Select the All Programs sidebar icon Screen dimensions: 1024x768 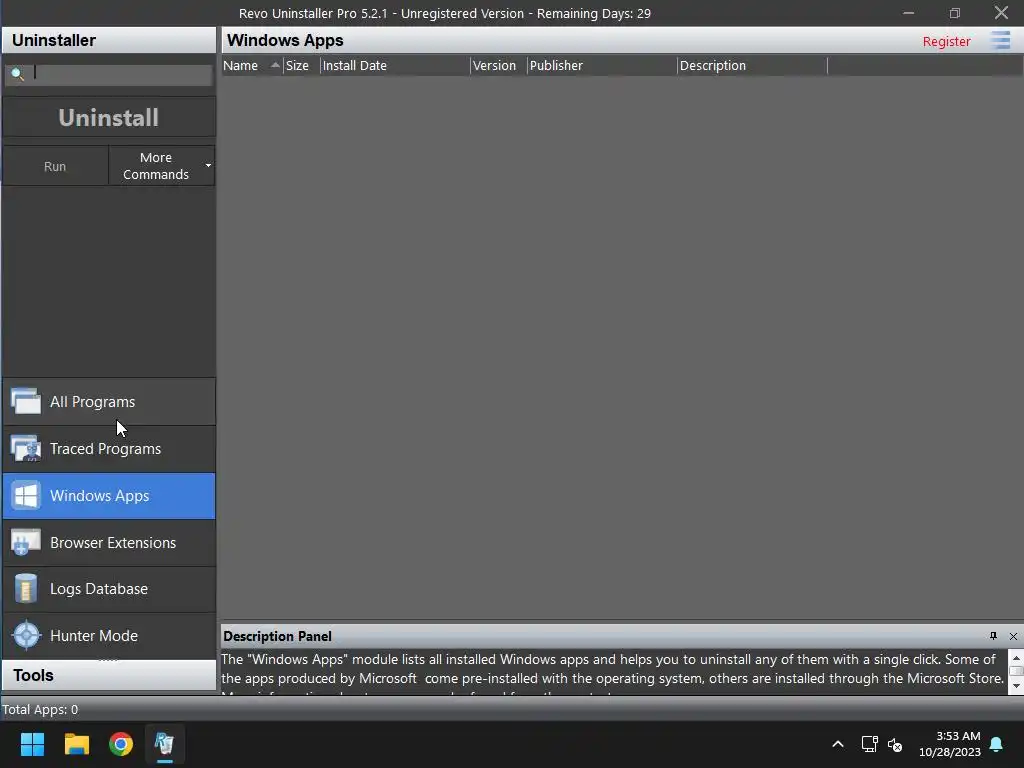point(26,402)
